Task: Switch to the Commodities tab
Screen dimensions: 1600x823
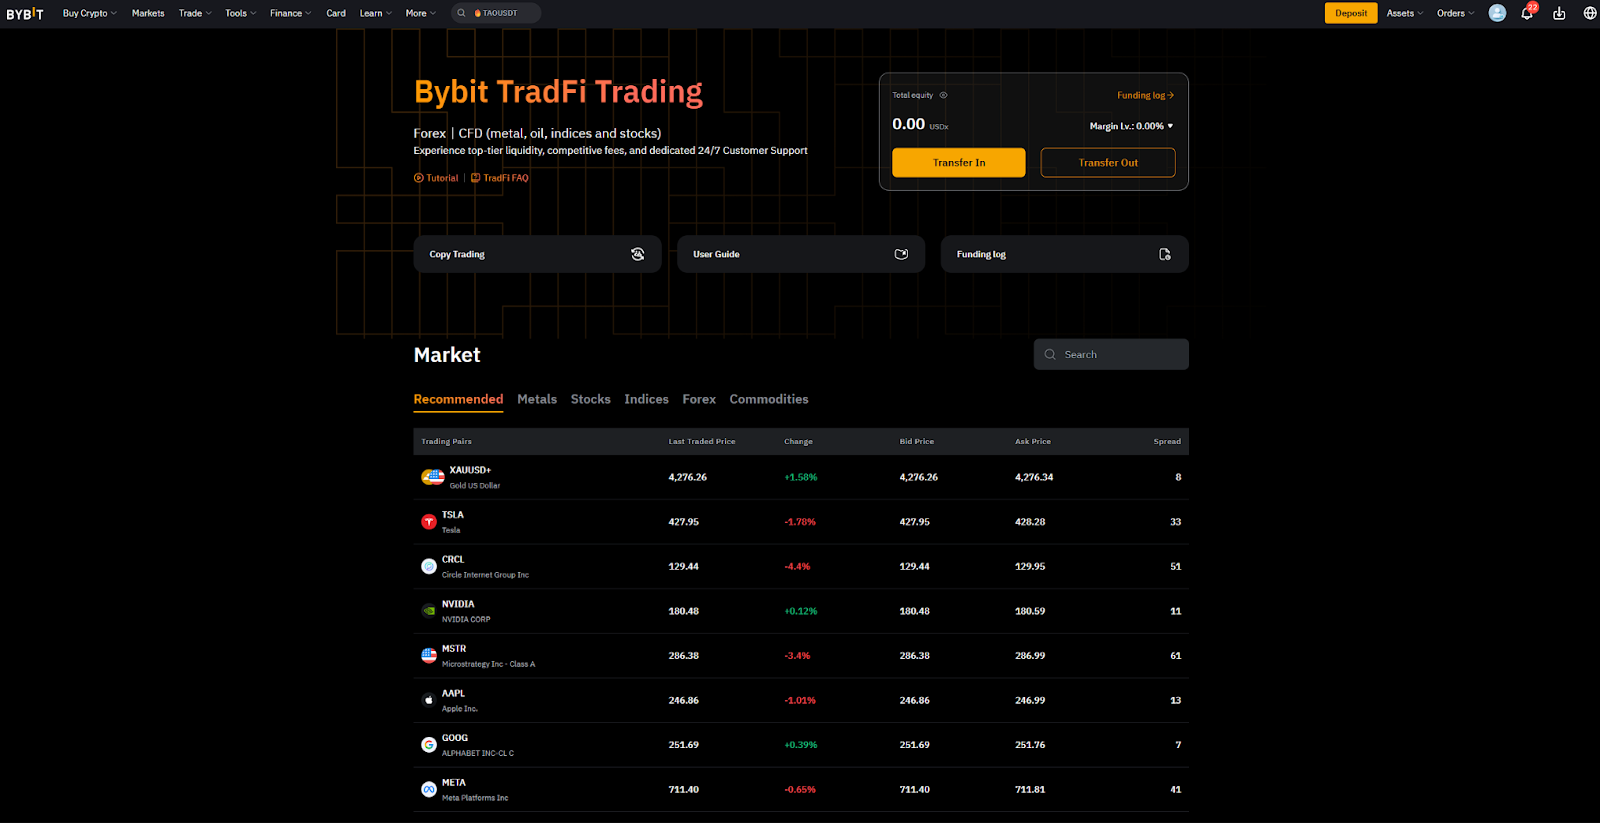Action: point(769,399)
